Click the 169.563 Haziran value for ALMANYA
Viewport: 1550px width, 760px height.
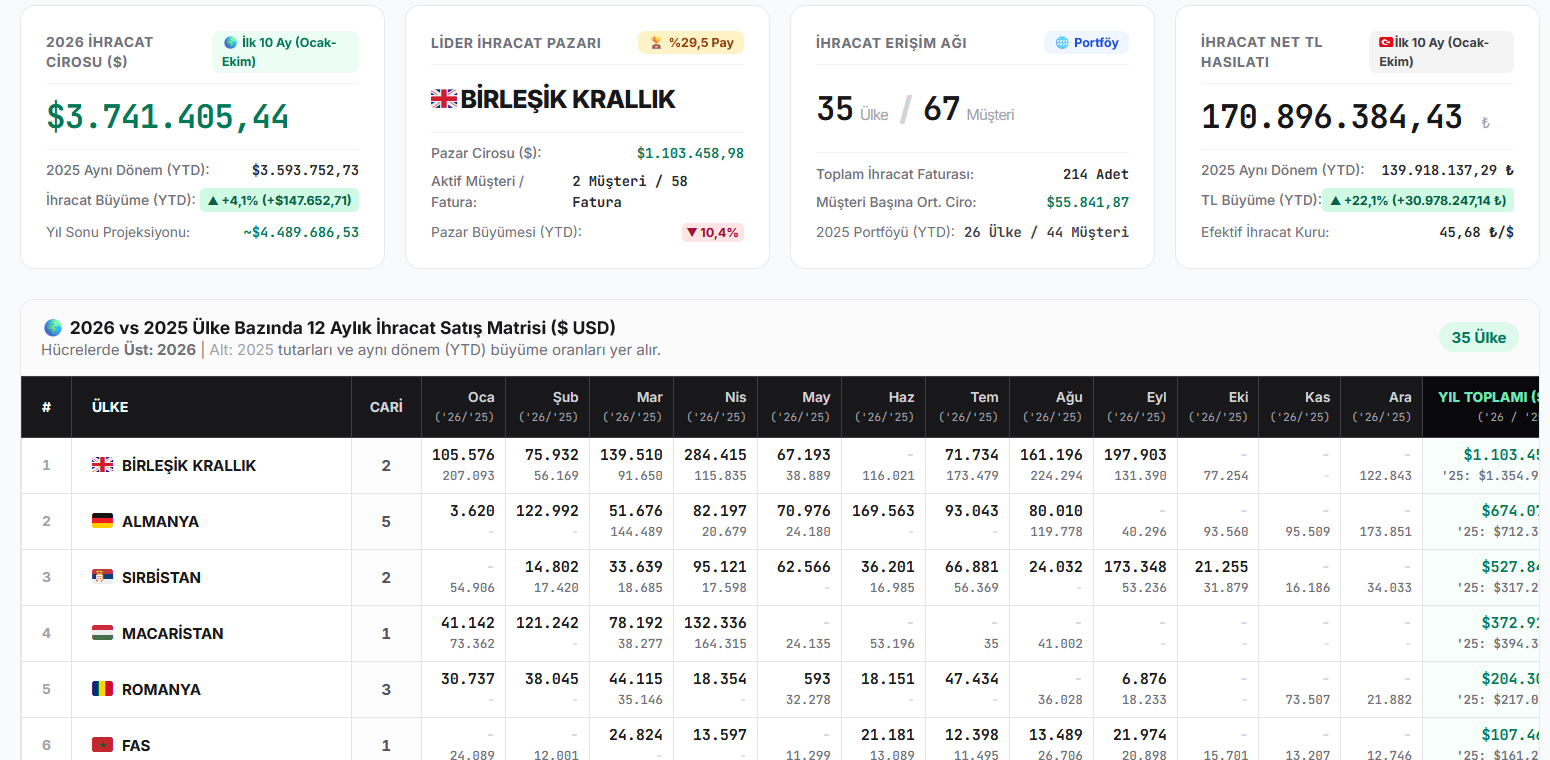coord(883,511)
